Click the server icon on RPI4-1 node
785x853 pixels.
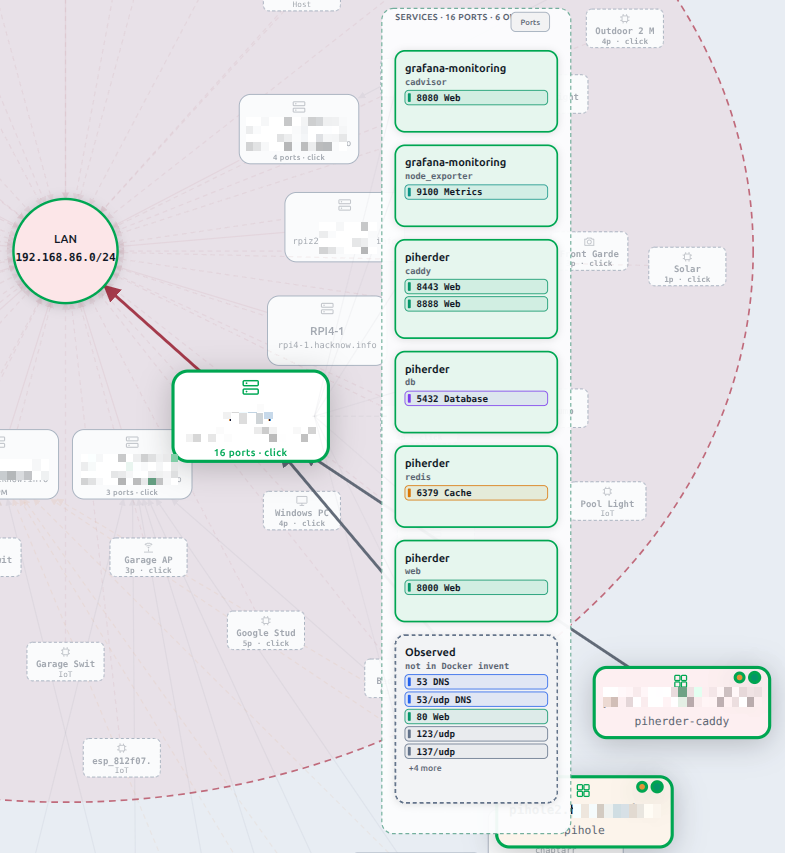[327, 308]
